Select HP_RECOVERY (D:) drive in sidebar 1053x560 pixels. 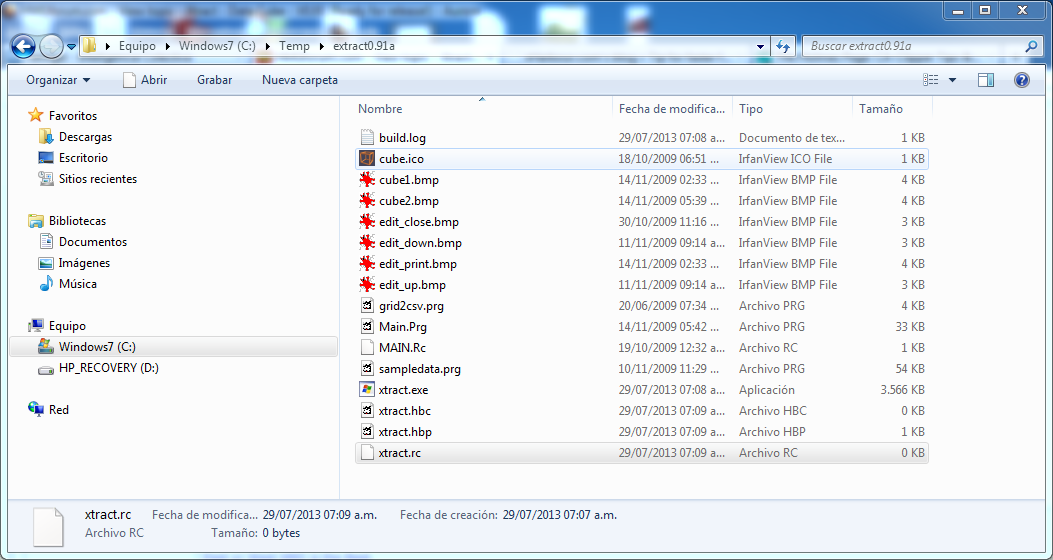pos(108,368)
